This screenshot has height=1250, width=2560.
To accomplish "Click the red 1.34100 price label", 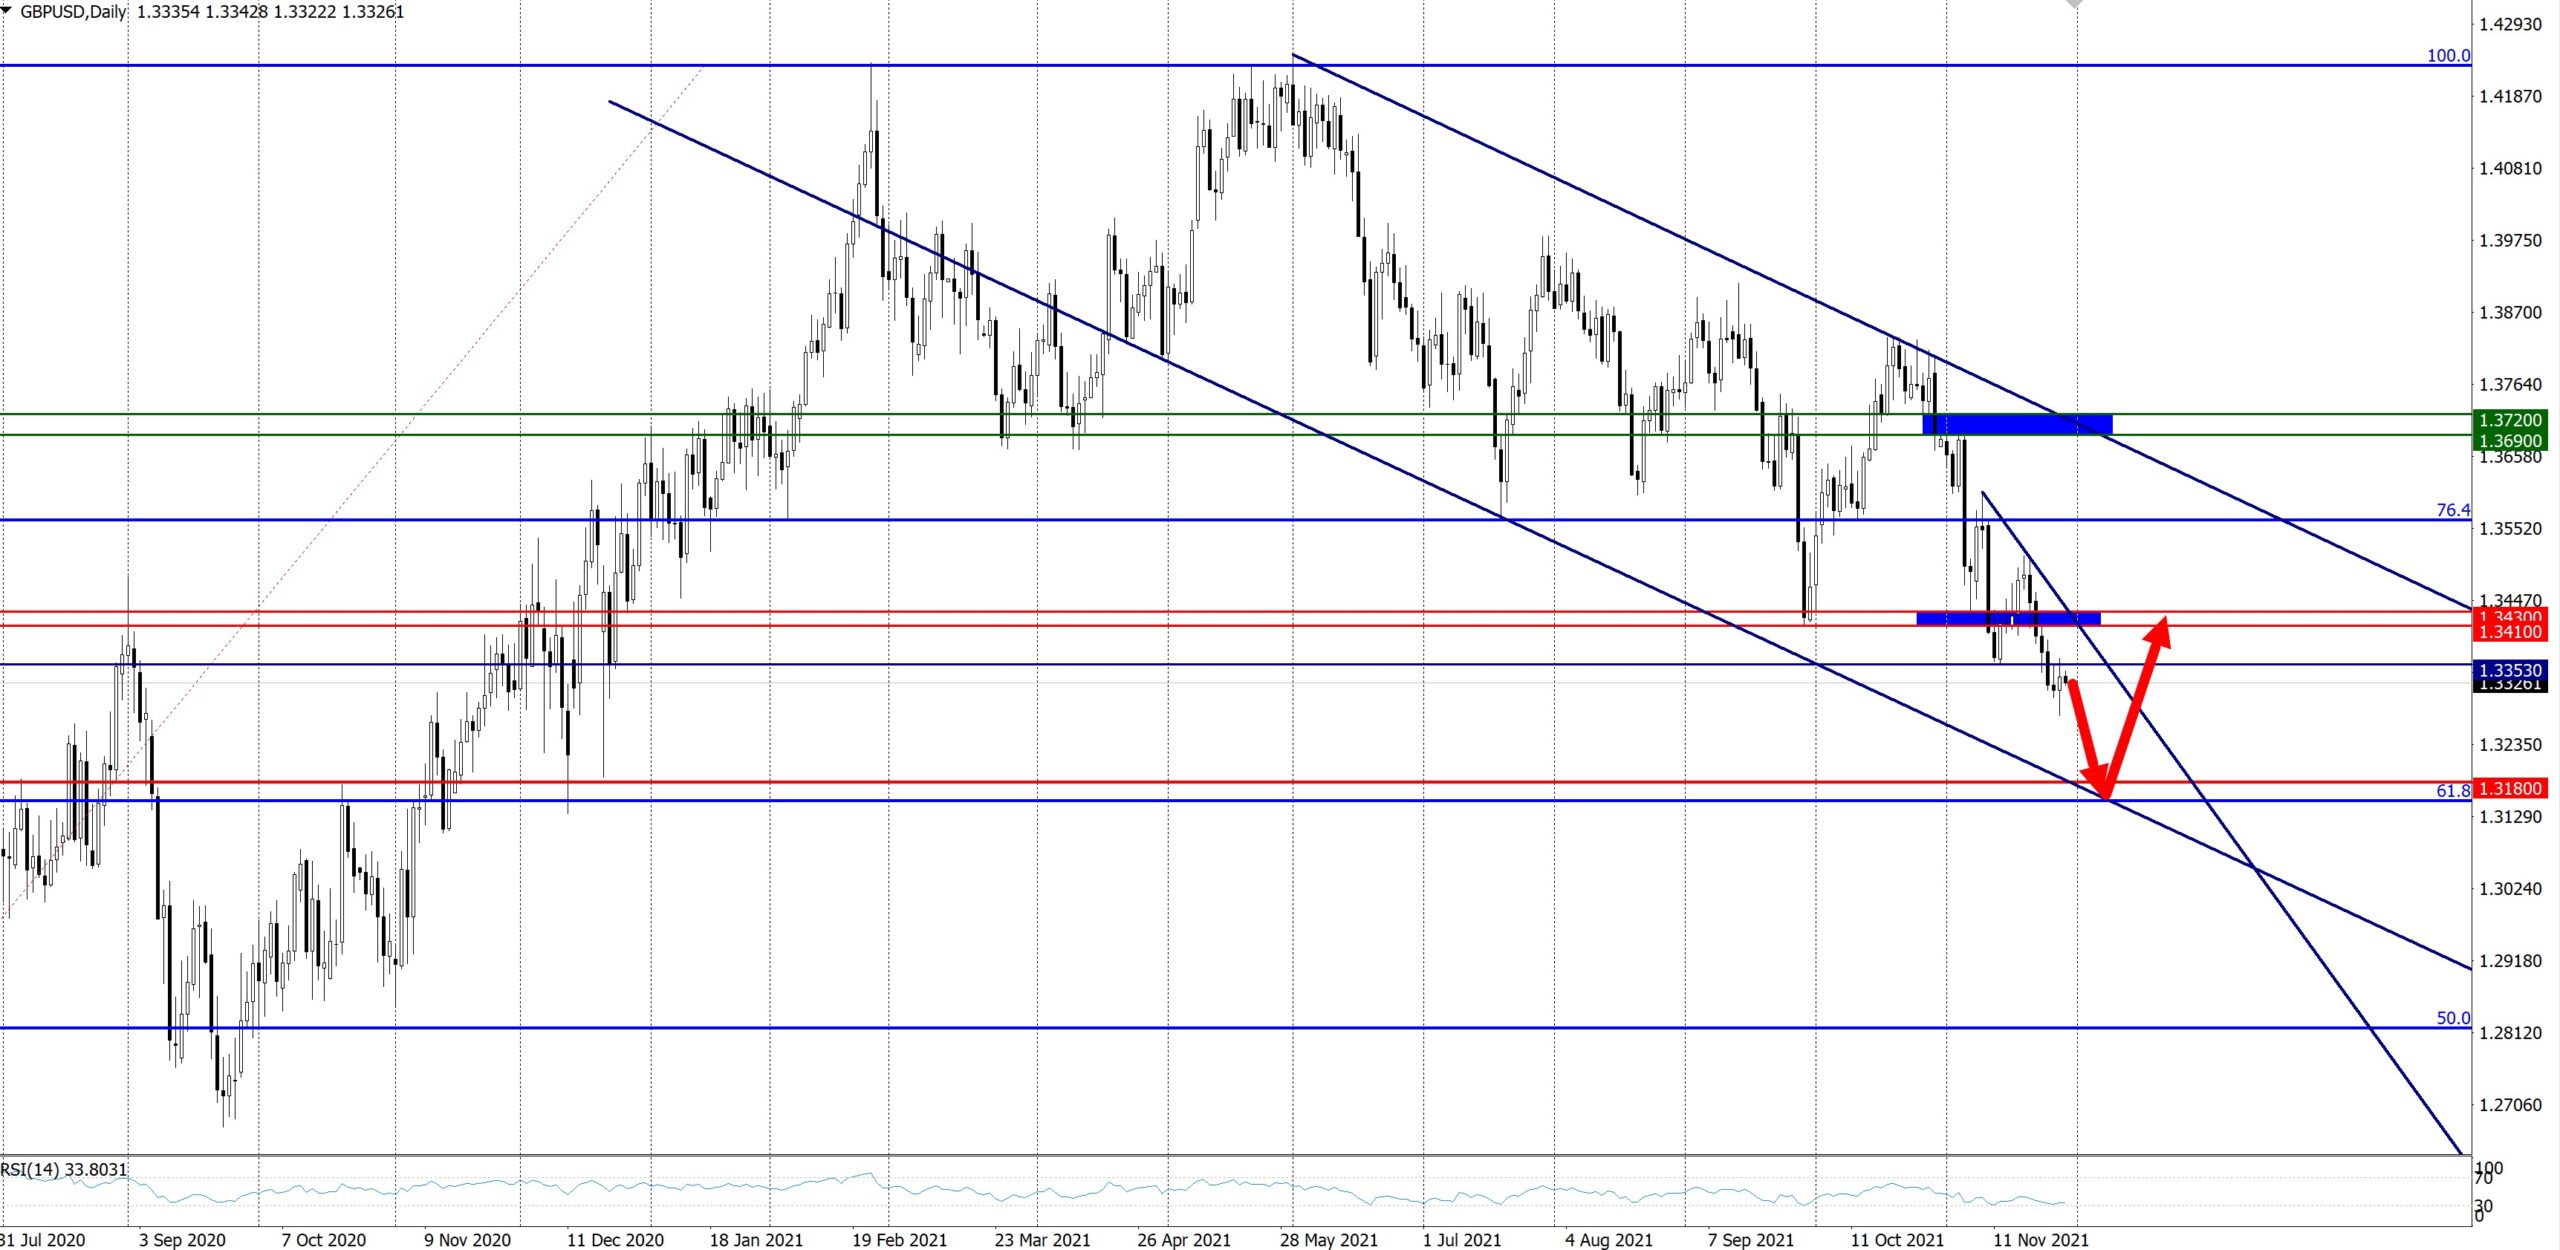I will point(2509,632).
